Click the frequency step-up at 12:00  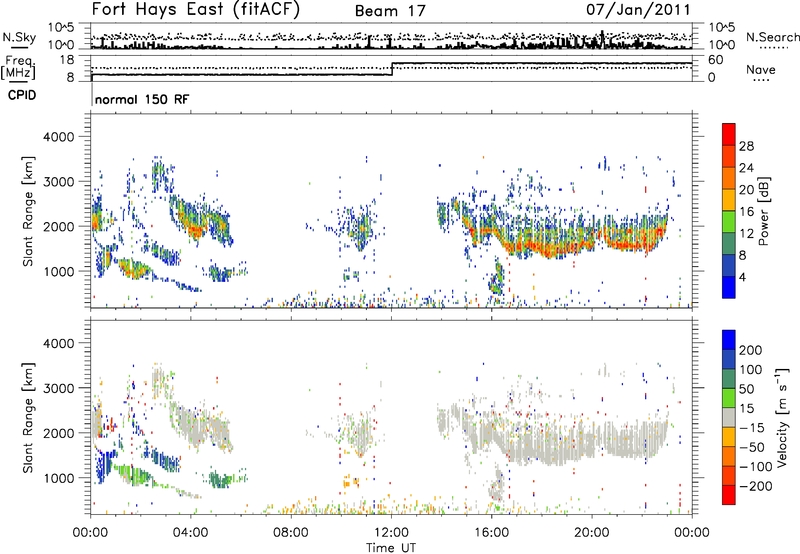[x=392, y=69]
